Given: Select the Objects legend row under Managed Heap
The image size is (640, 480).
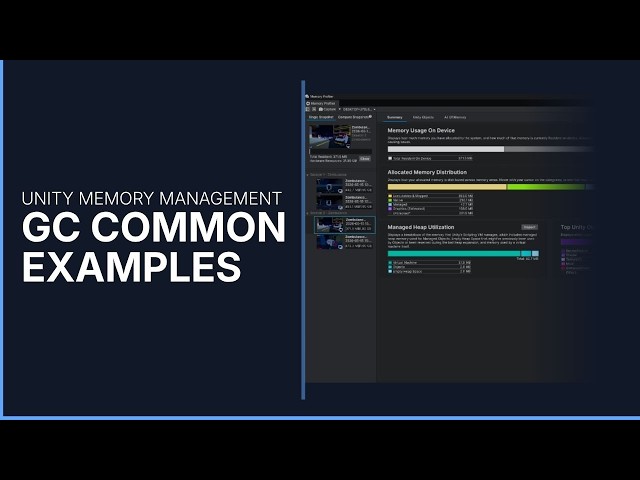Looking at the screenshot, I should [x=430, y=267].
